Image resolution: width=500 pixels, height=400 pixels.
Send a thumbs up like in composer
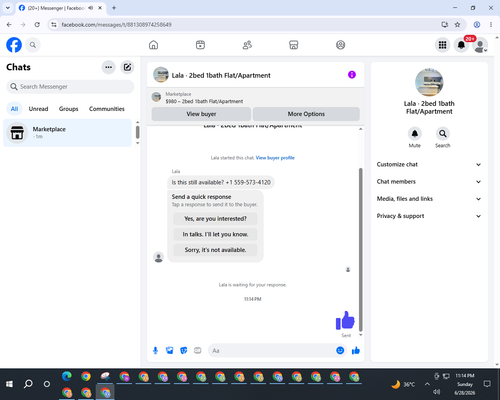click(356, 350)
